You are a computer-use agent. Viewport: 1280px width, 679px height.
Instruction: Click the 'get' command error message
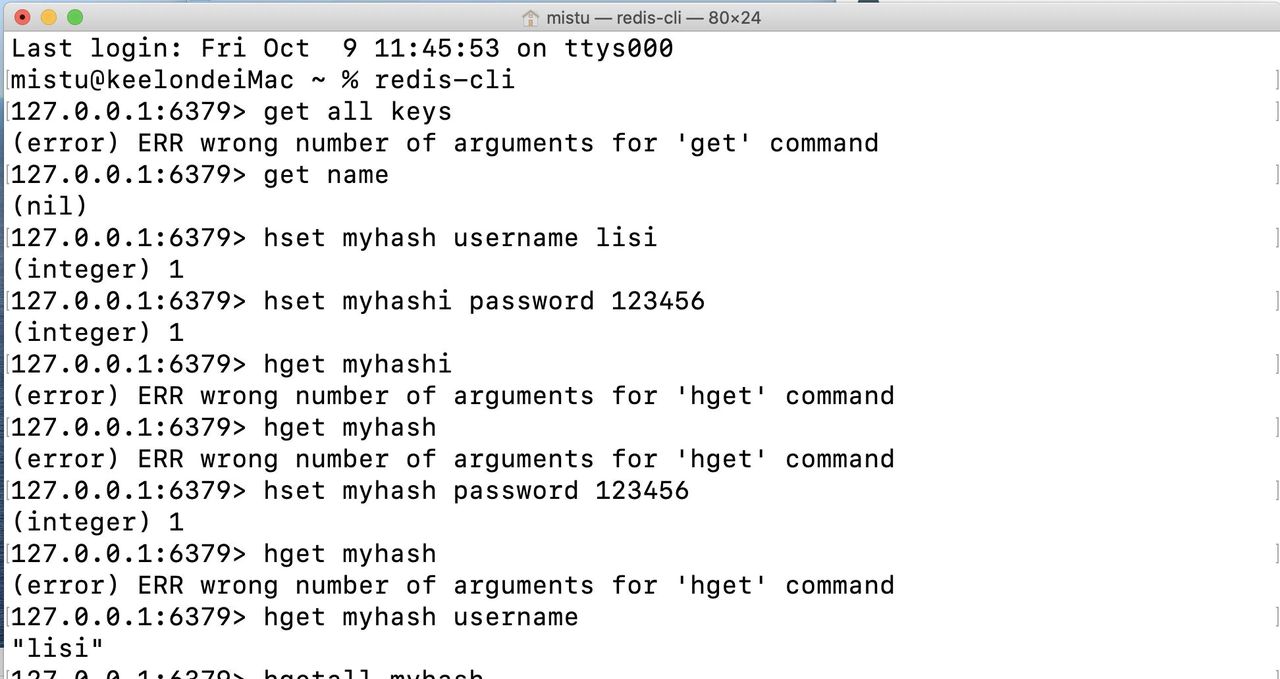pos(445,143)
